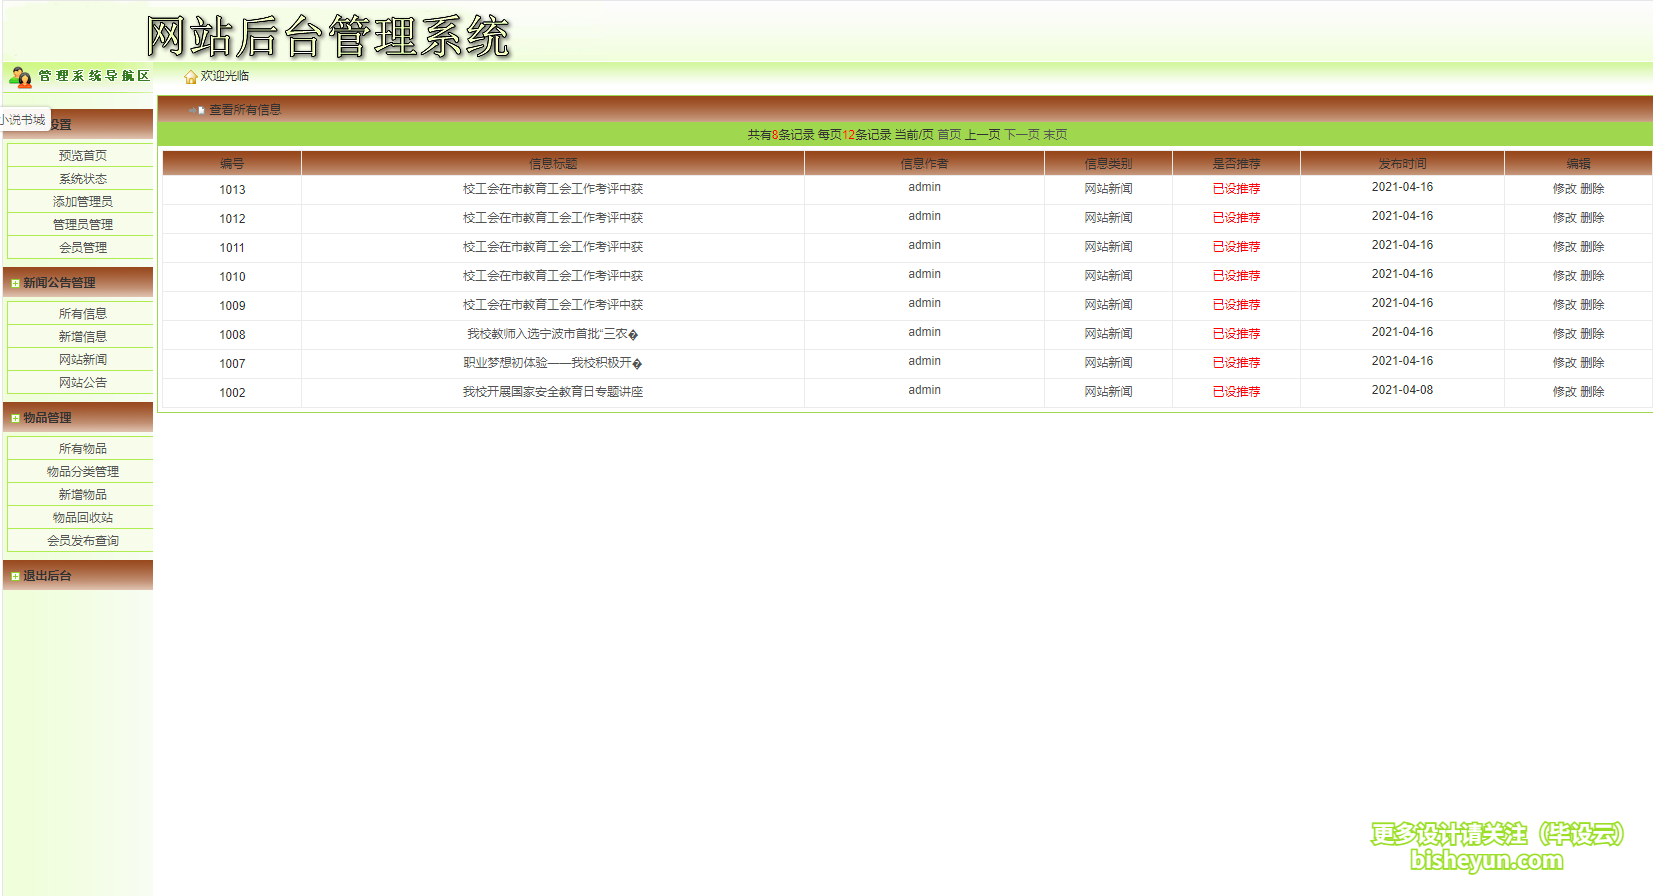Toggle 已设推荐 status for record 1008

click(1236, 333)
